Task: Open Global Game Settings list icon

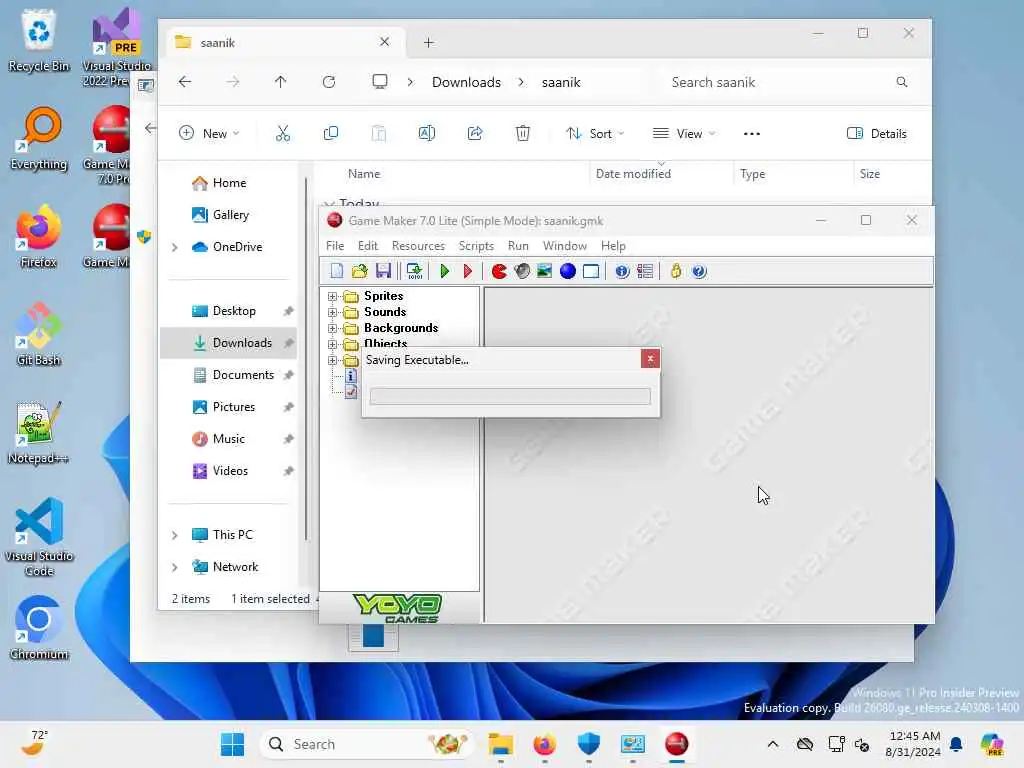Action: (645, 271)
